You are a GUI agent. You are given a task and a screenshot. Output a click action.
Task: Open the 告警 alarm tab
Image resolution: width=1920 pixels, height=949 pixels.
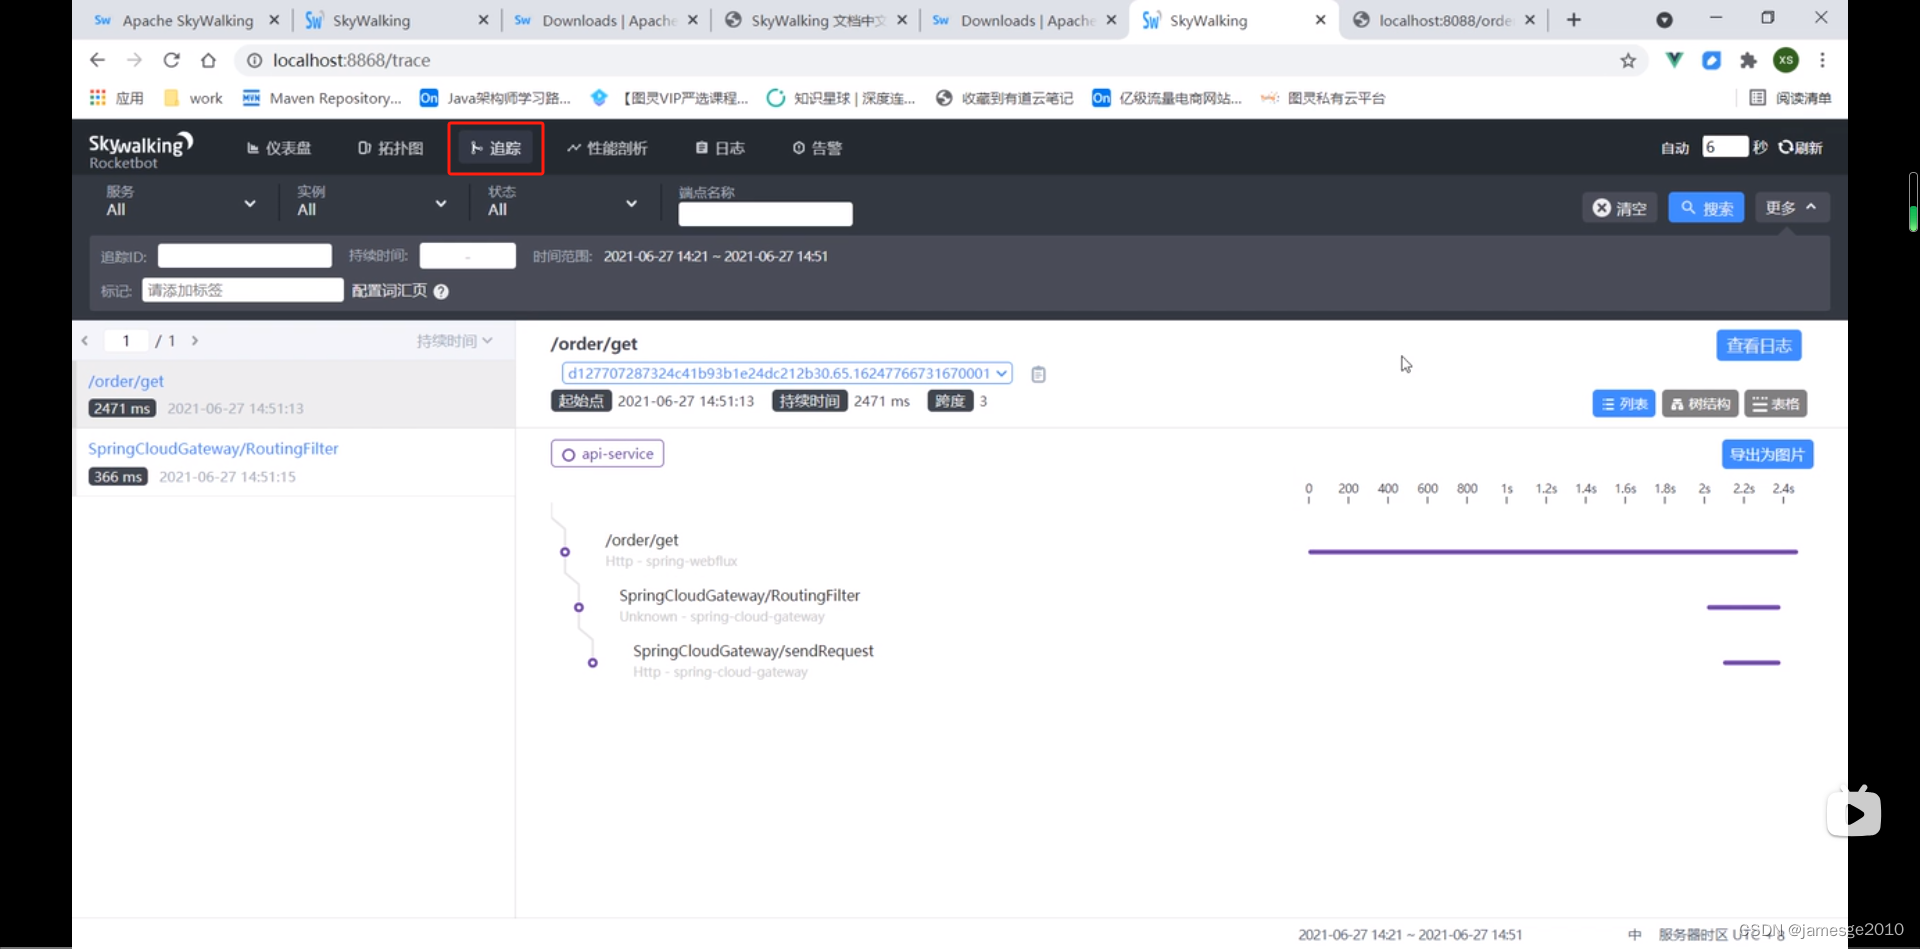click(817, 148)
